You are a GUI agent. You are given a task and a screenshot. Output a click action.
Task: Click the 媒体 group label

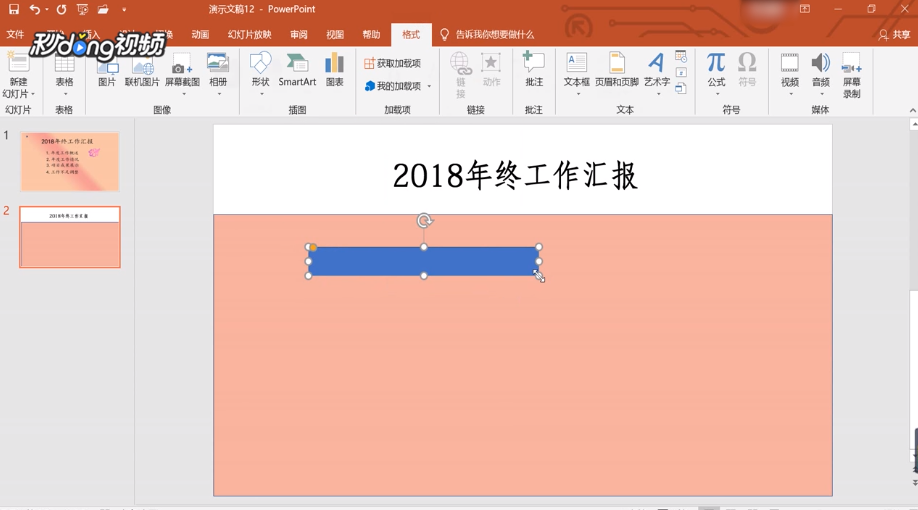tap(820, 109)
